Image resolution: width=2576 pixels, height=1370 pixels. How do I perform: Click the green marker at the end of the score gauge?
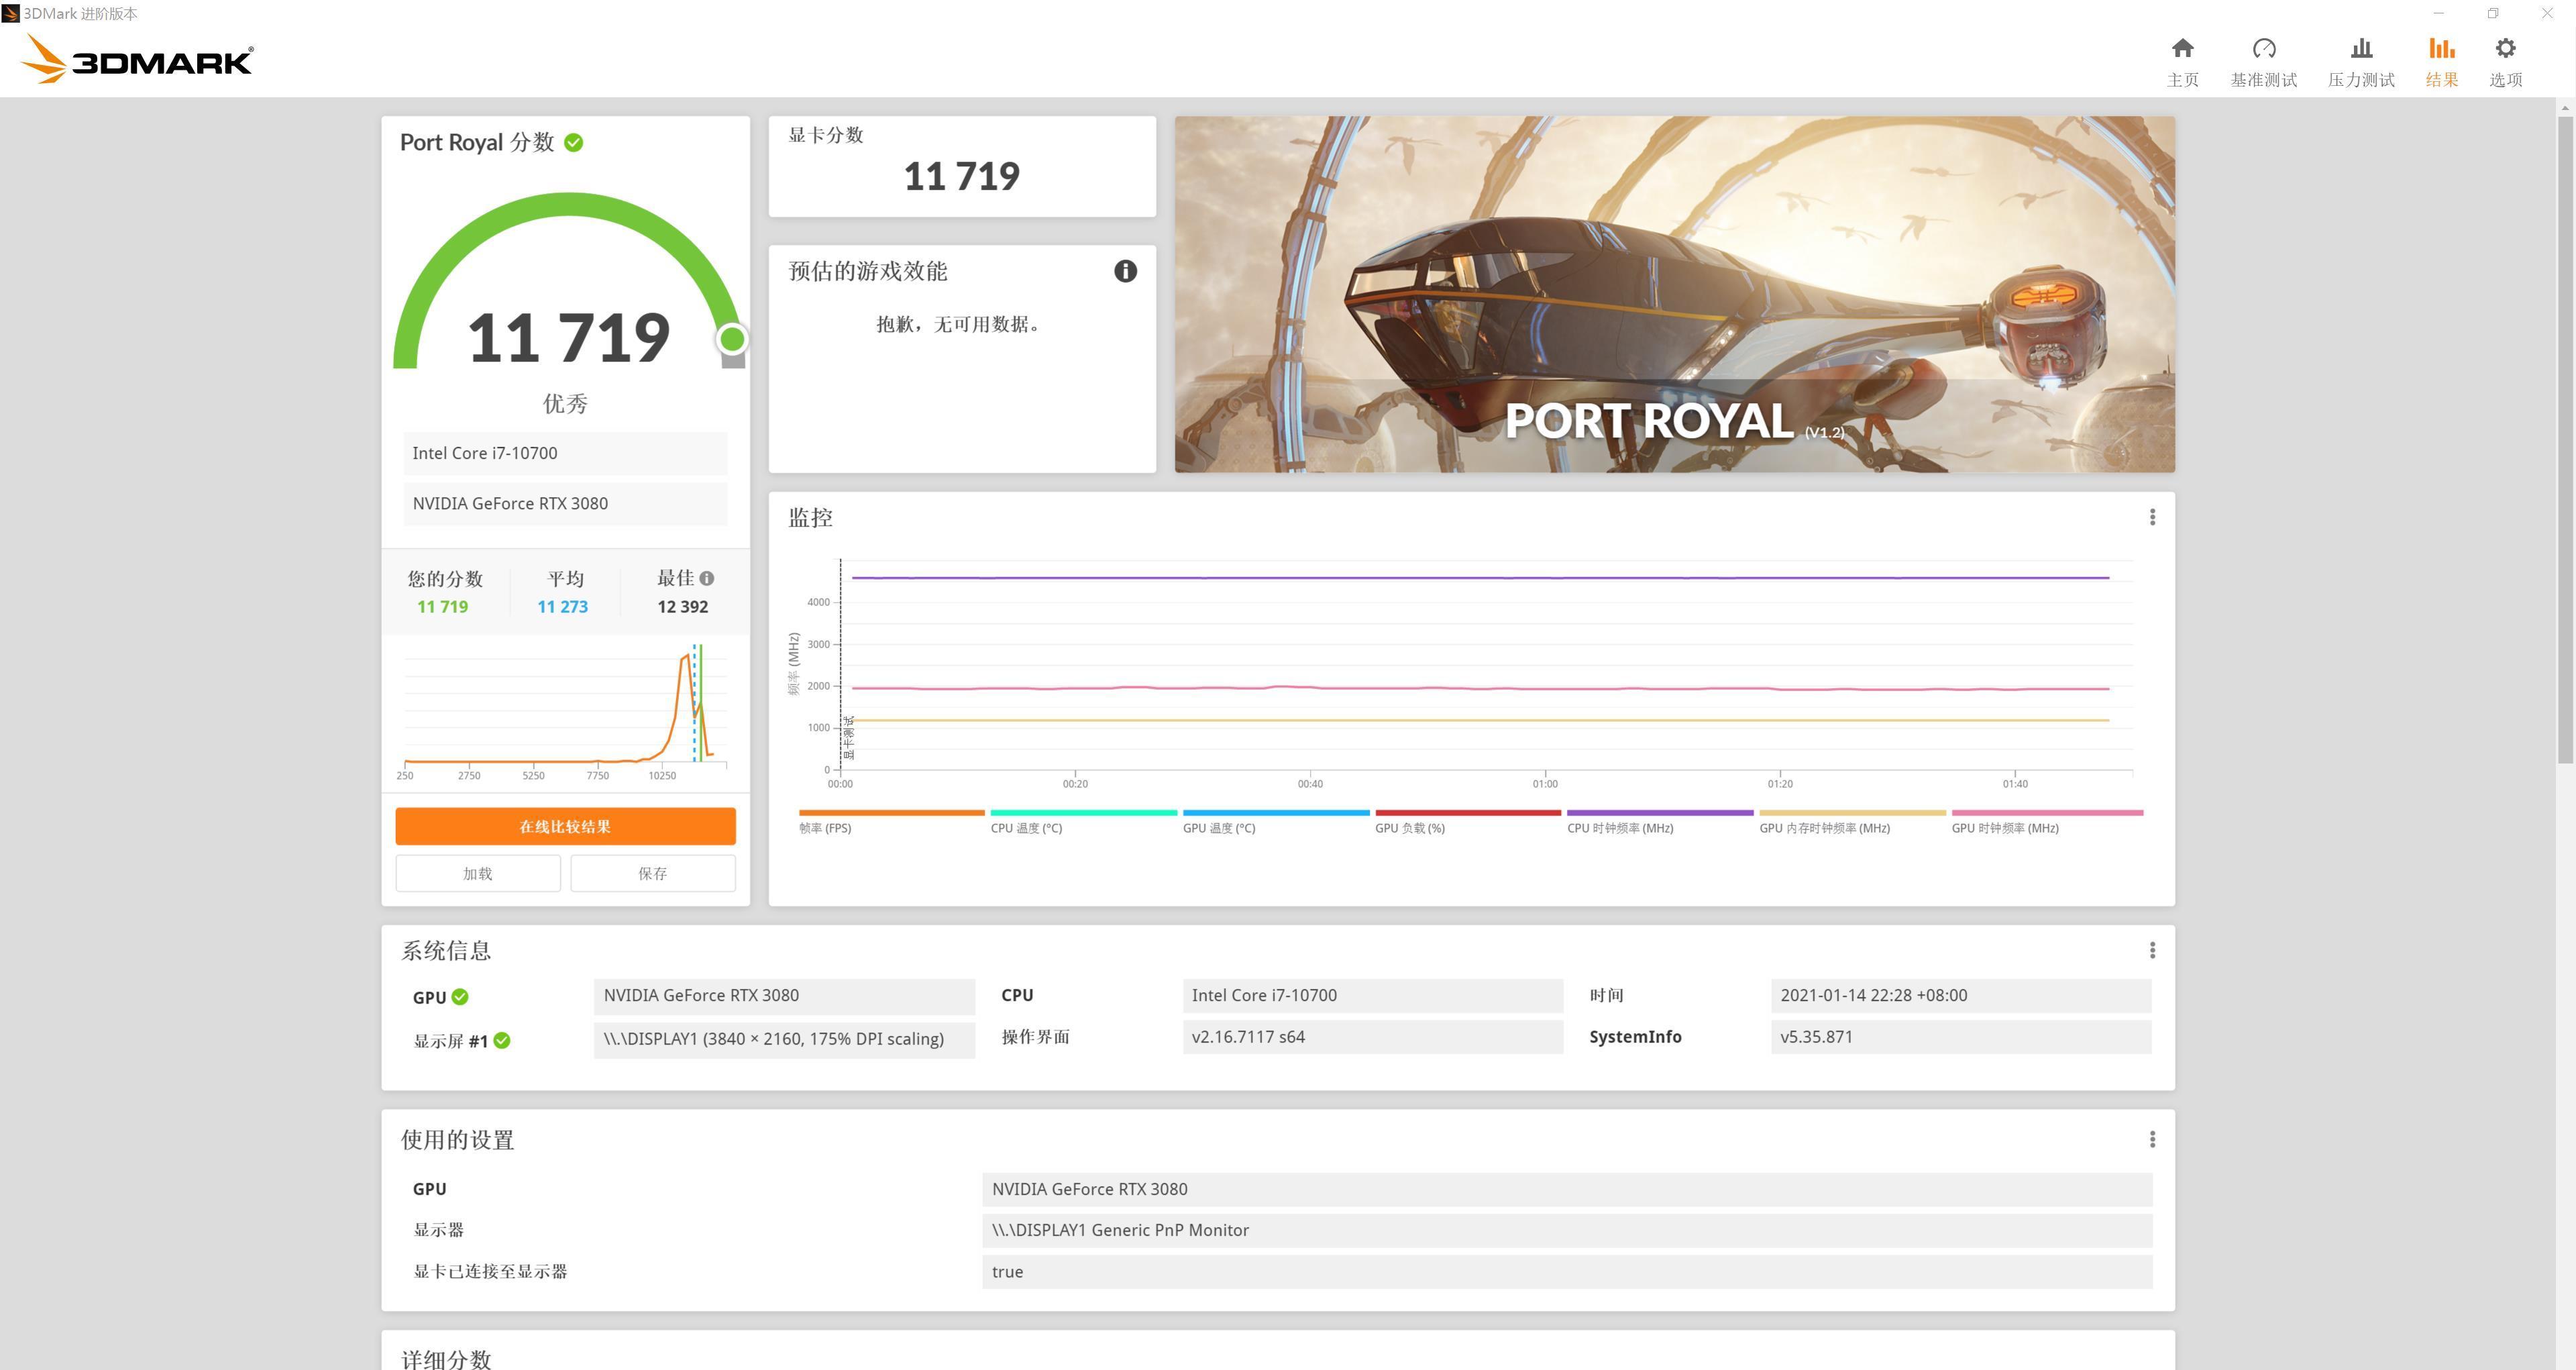732,340
